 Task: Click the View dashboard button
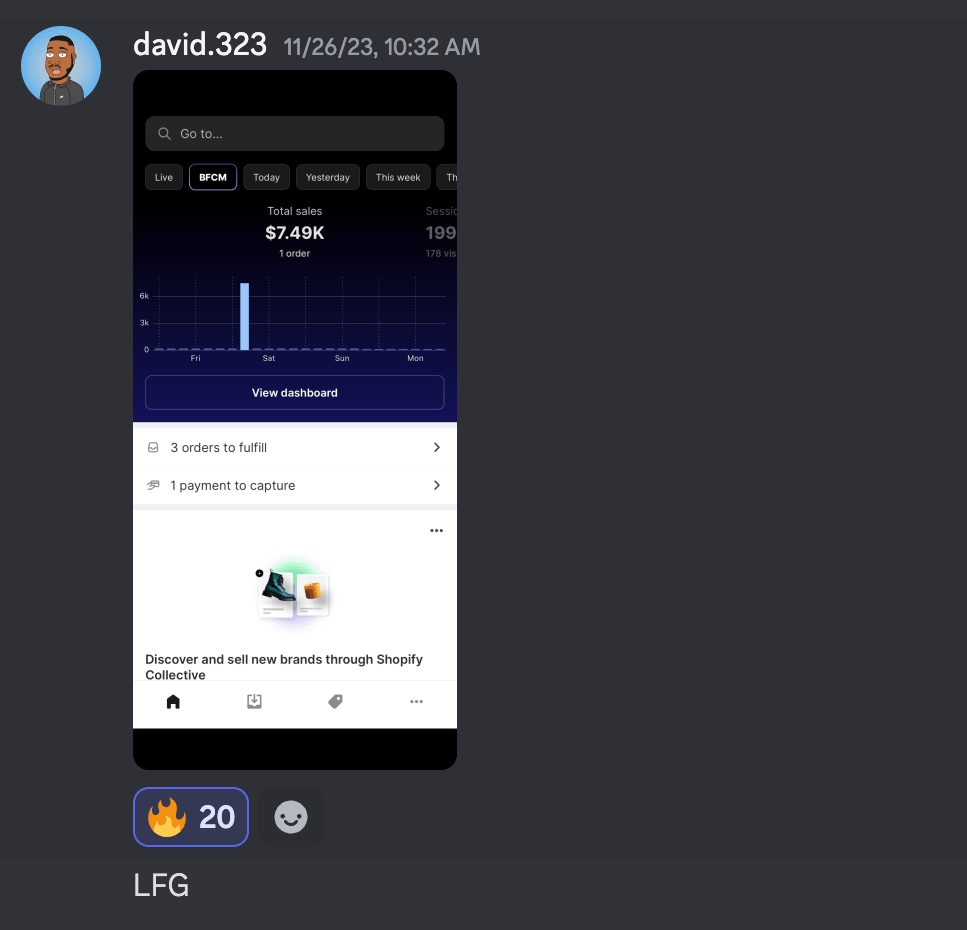pyautogui.click(x=295, y=393)
